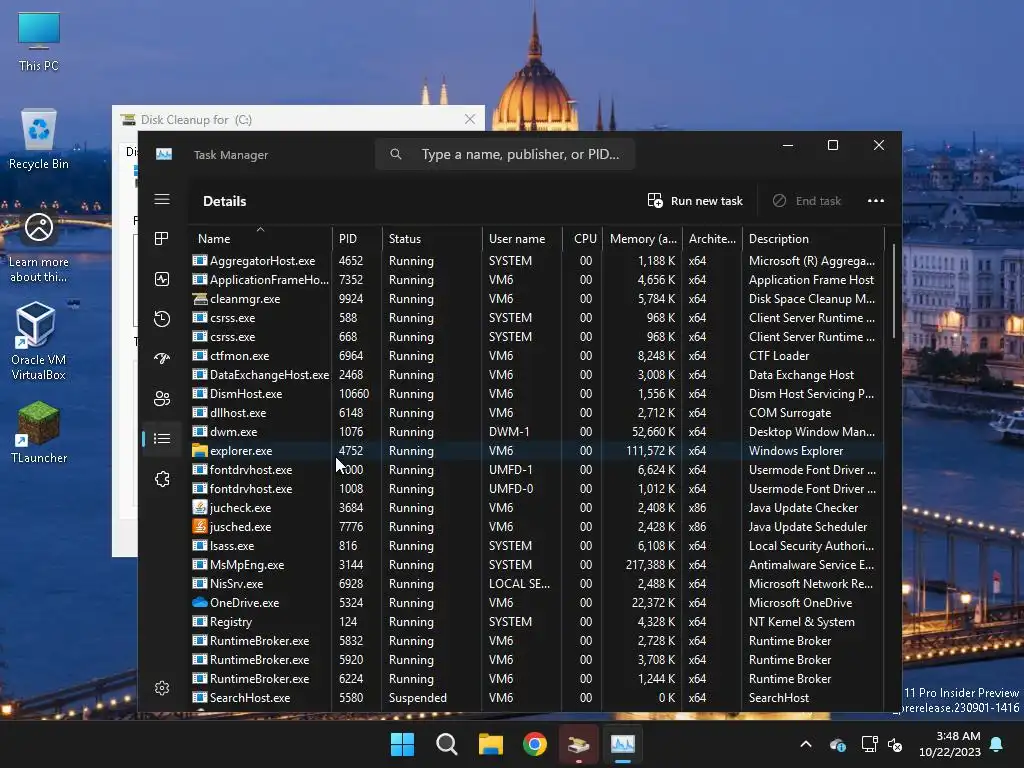Sort by the PID column header
Screen dimensions: 1024x768
click(357, 238)
